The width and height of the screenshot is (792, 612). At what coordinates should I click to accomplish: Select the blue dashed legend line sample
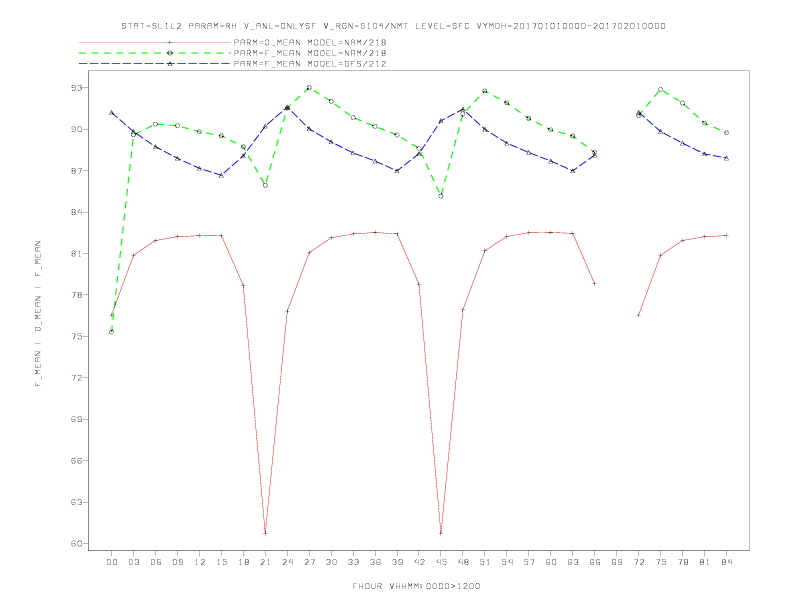click(x=155, y=64)
